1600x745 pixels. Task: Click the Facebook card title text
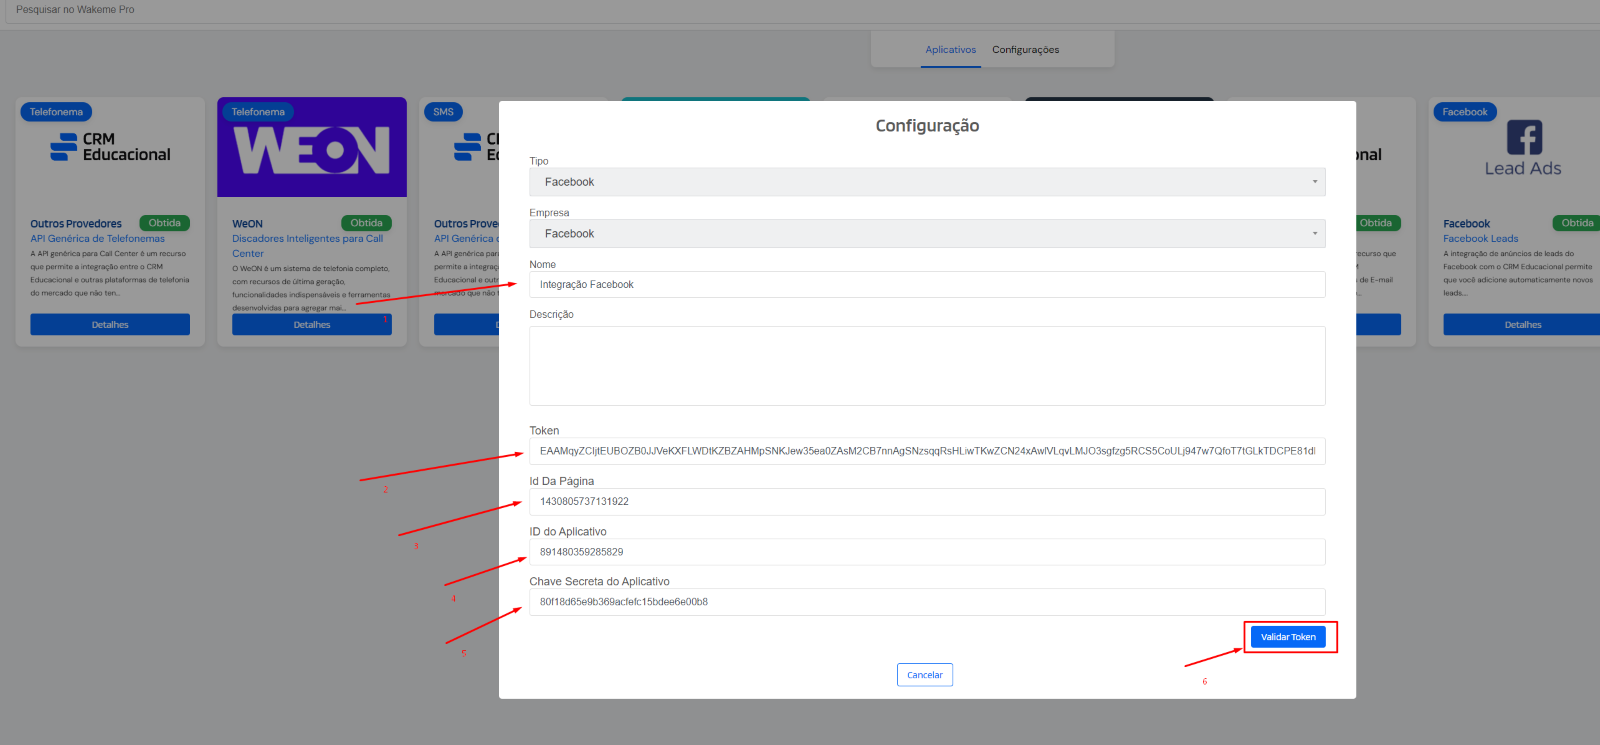tap(1466, 224)
